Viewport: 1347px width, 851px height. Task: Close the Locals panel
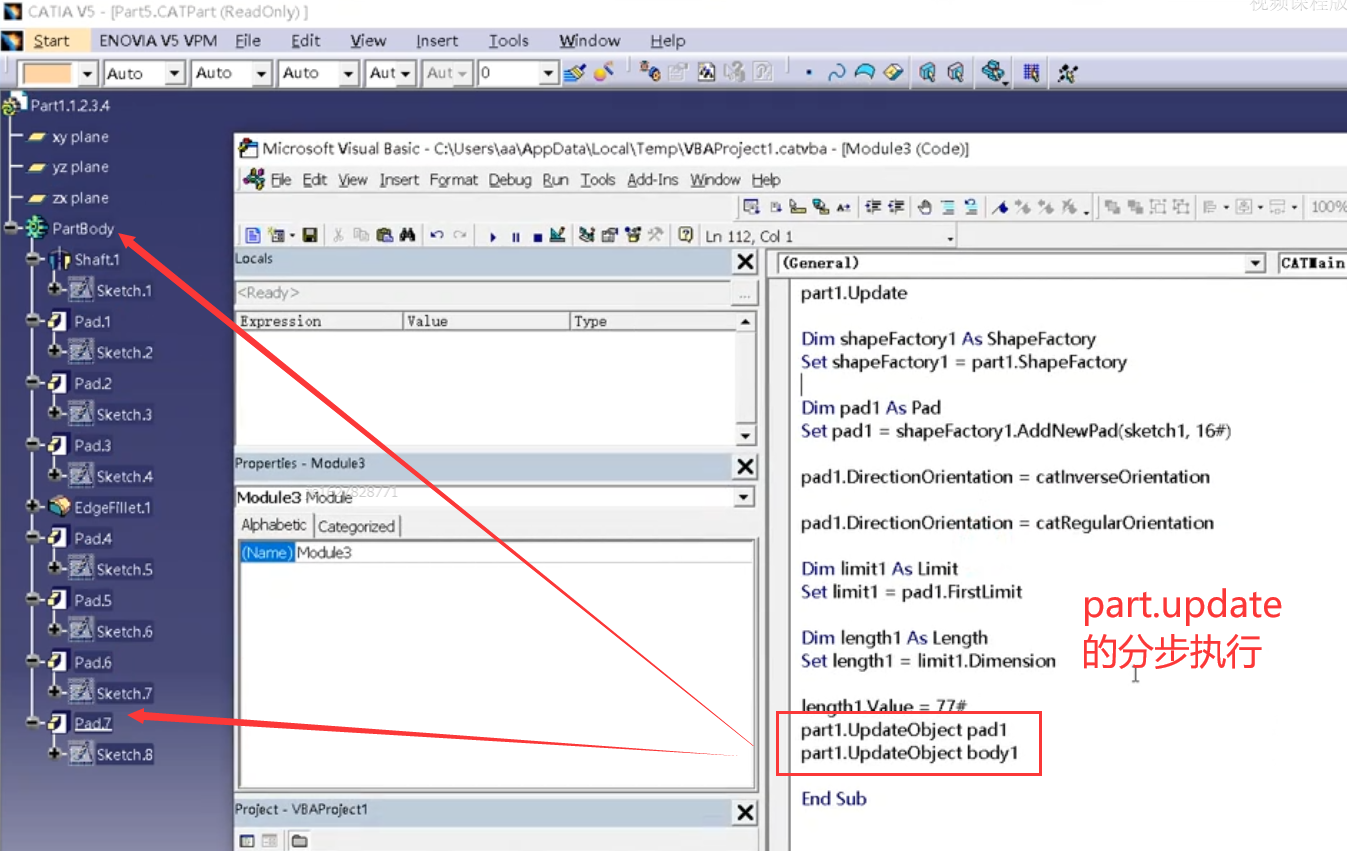pos(745,262)
